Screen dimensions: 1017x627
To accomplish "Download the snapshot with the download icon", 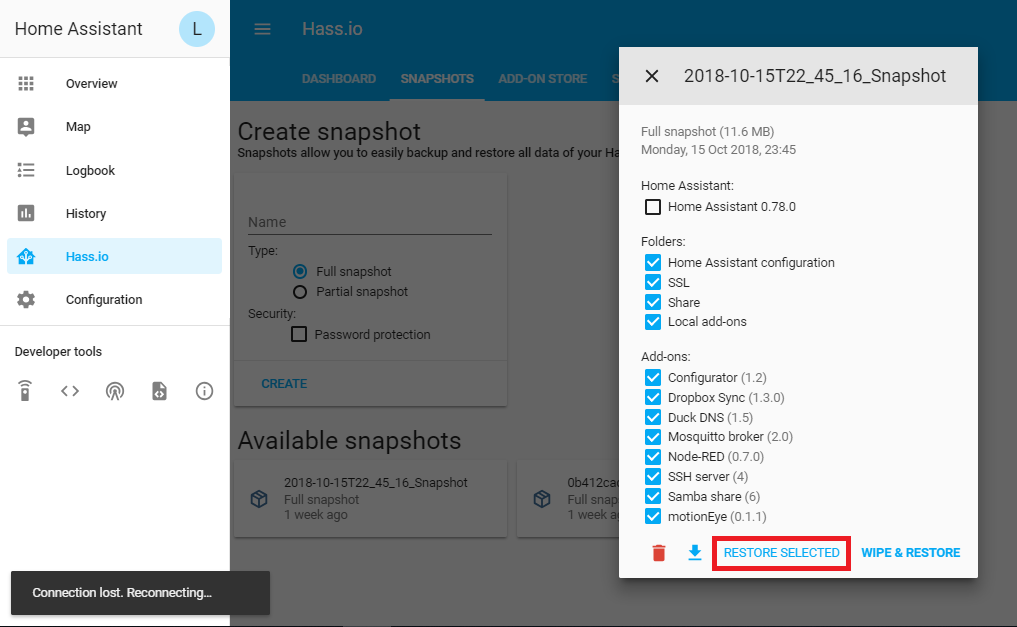I will tap(695, 552).
